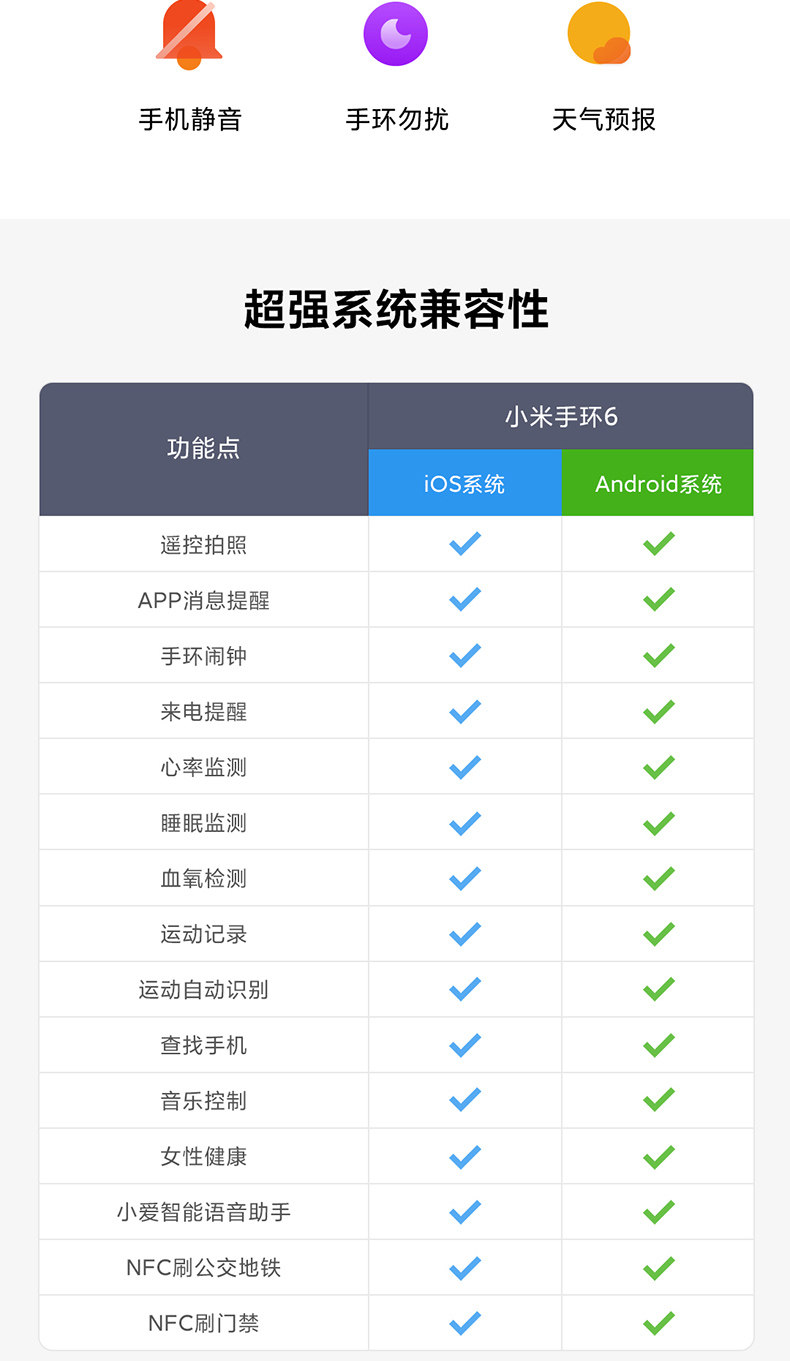Click the 手机静音 label
The image size is (790, 1361).
point(190,120)
